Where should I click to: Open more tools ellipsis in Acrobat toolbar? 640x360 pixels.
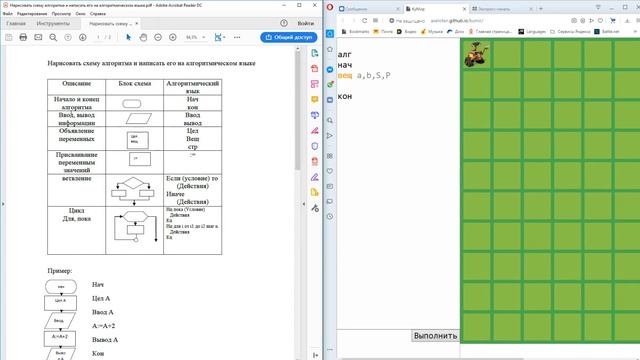237,37
